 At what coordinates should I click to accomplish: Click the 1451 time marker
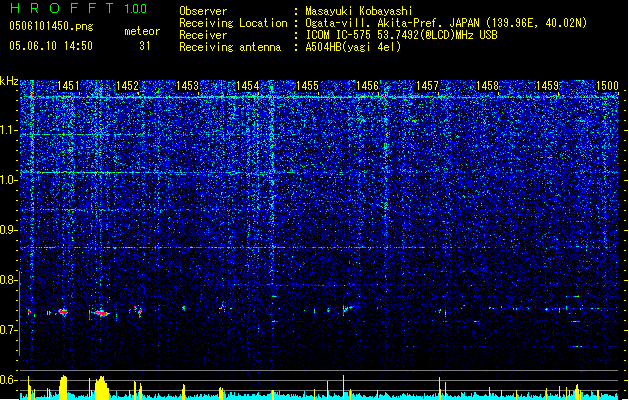[x=68, y=86]
